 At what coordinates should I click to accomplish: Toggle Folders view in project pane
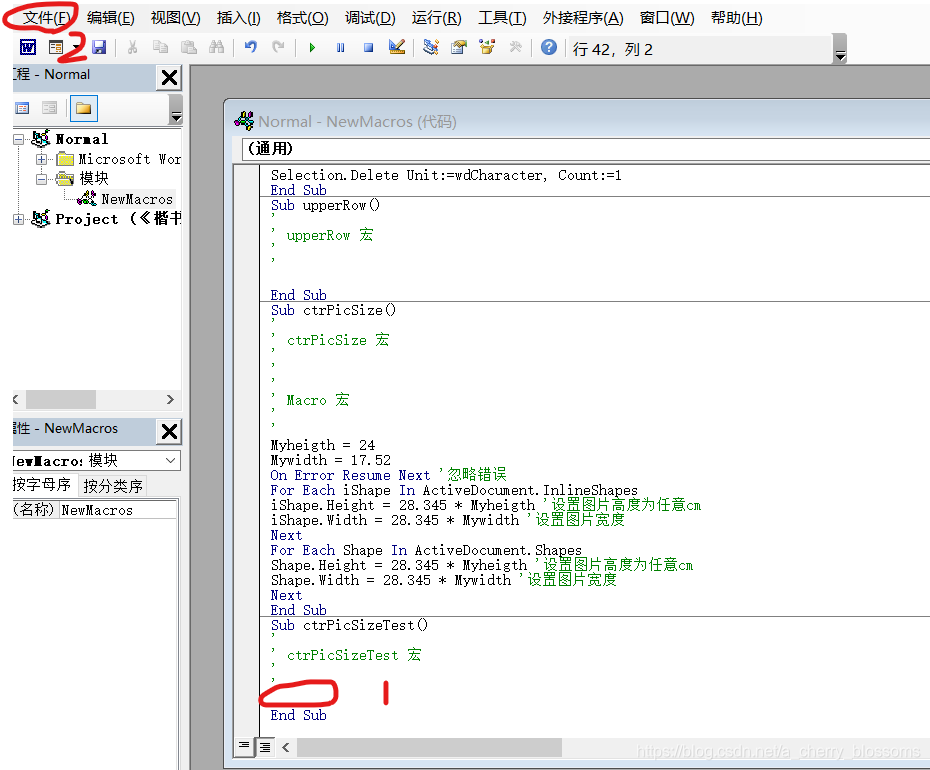click(84, 108)
